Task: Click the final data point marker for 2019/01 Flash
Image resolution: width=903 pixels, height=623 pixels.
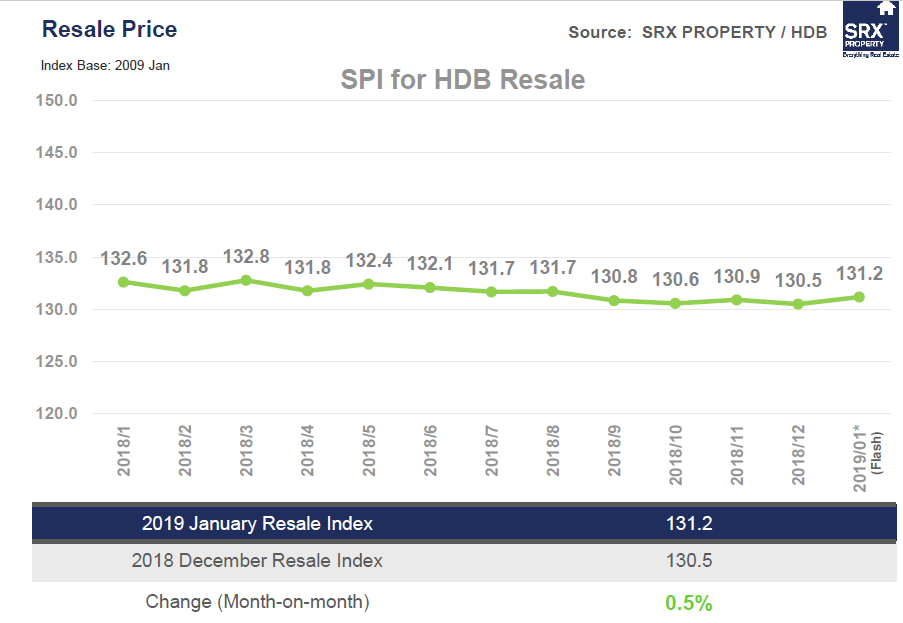Action: click(x=859, y=297)
